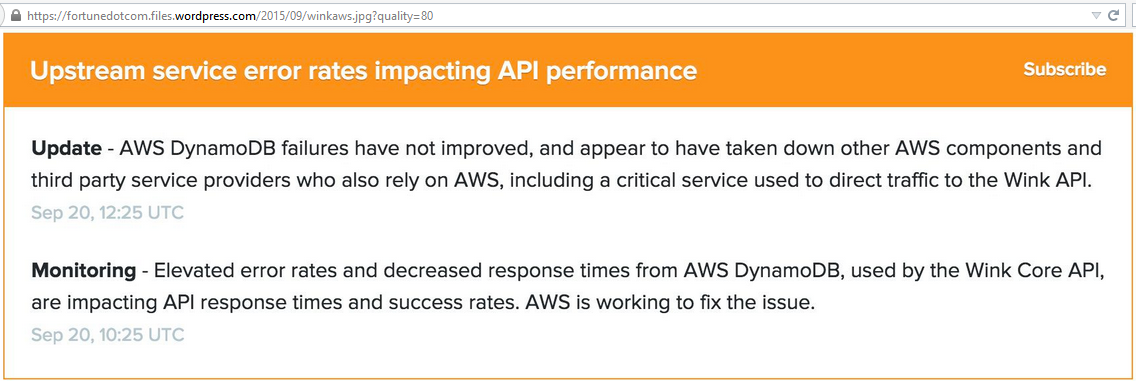
Task: Reload the page with the refresh icon
Action: point(1114,15)
